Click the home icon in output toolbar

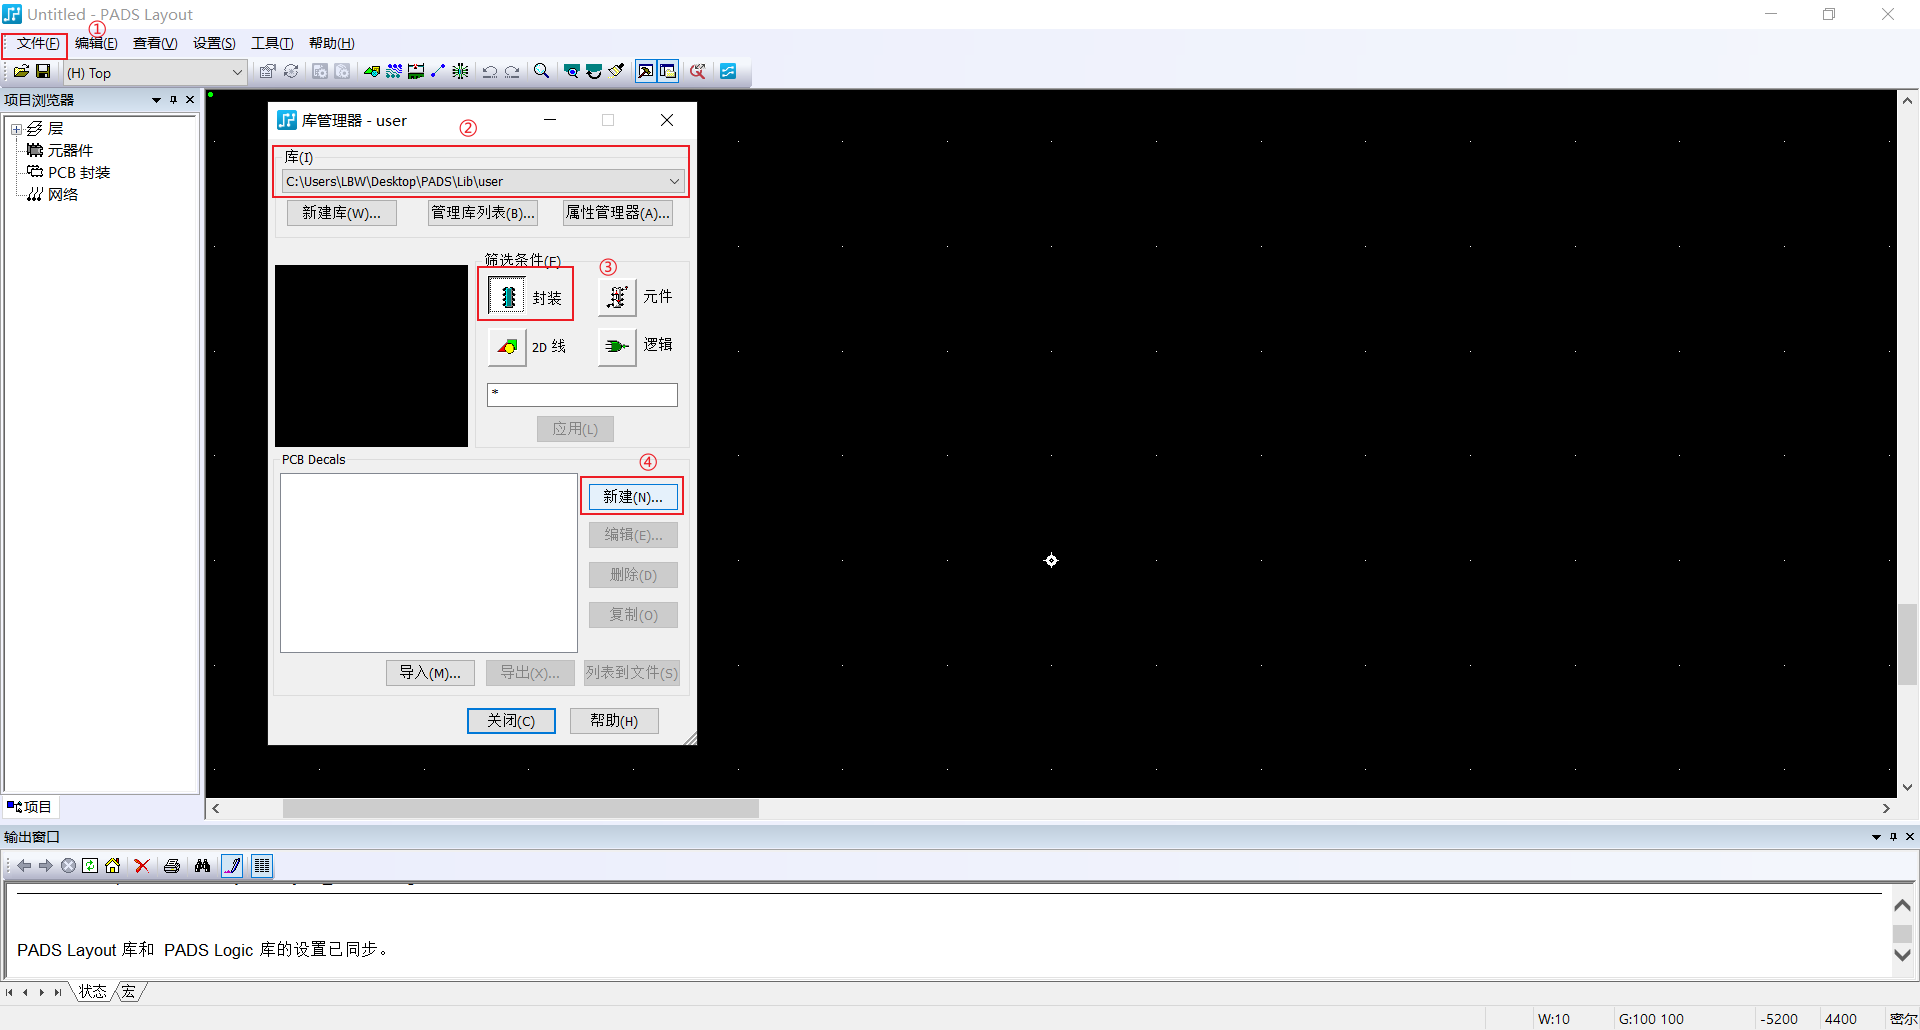tap(112, 866)
